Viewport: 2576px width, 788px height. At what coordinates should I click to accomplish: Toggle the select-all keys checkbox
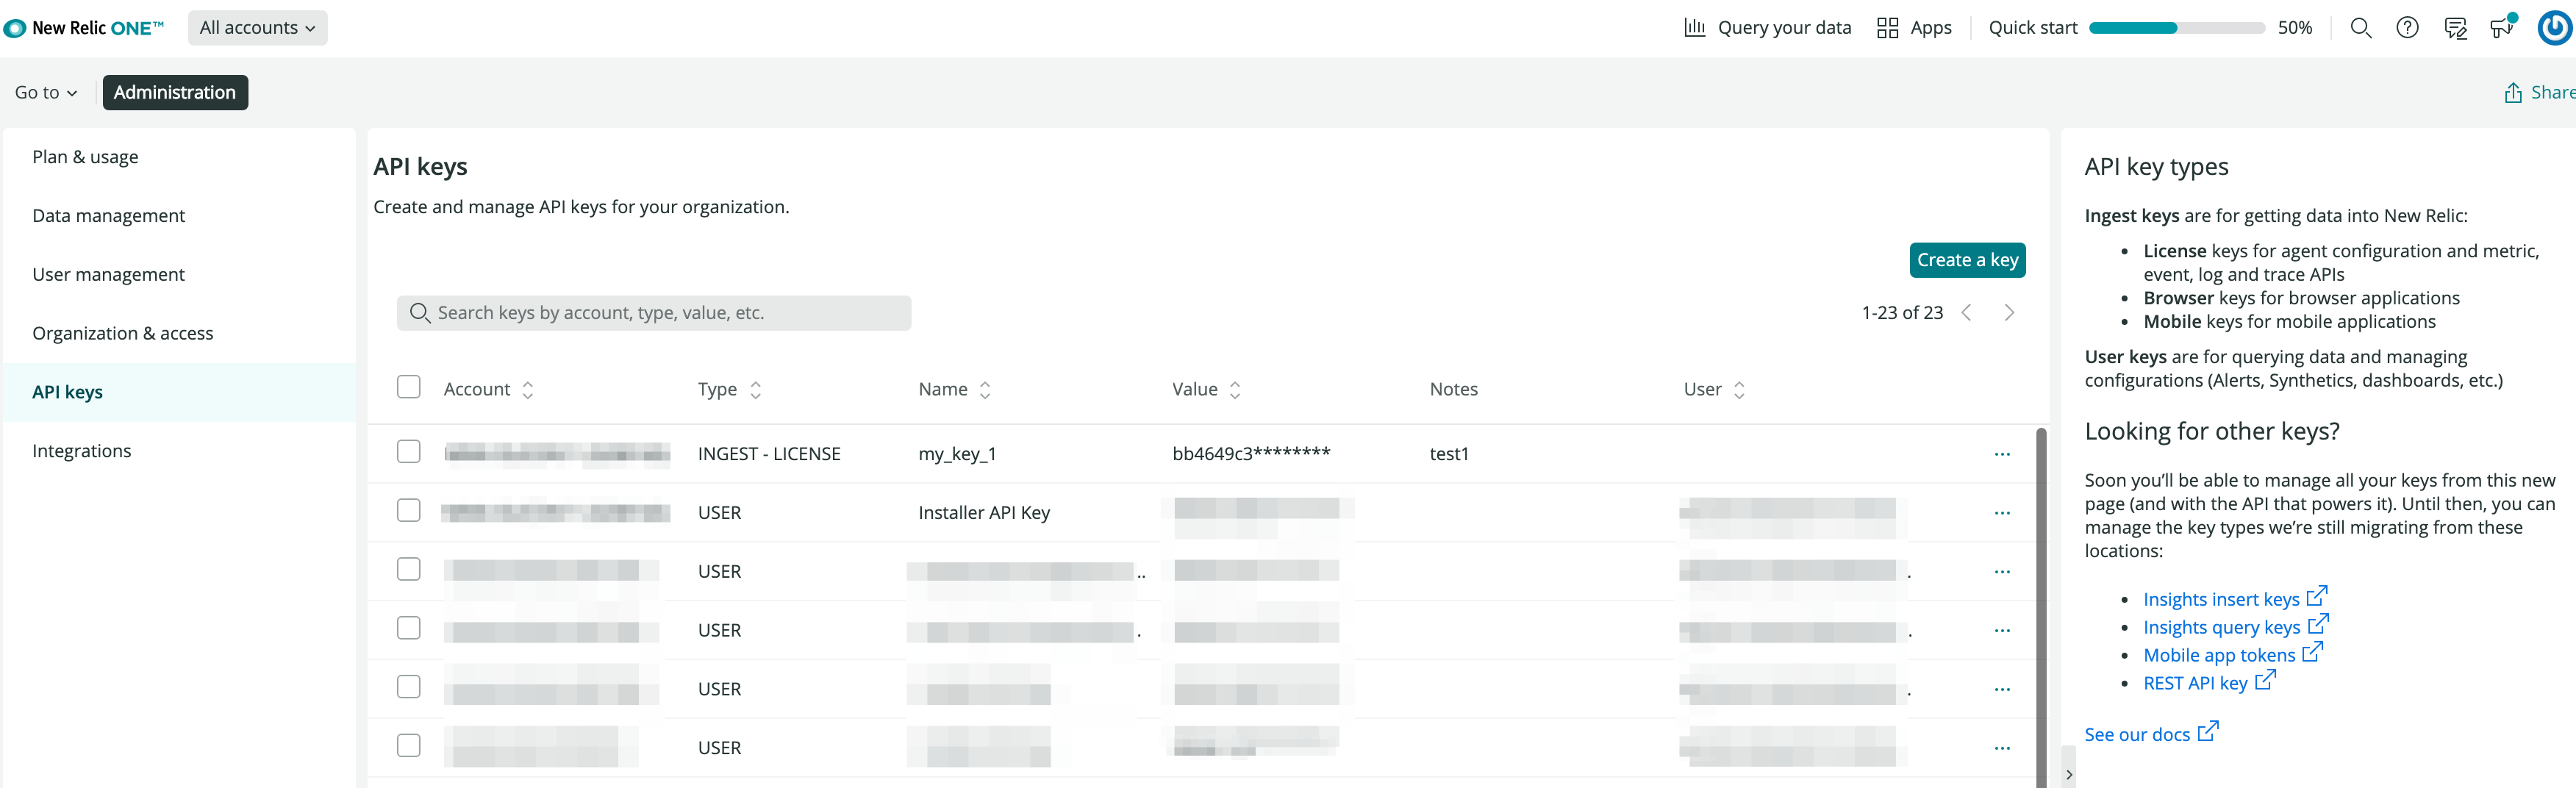408,387
